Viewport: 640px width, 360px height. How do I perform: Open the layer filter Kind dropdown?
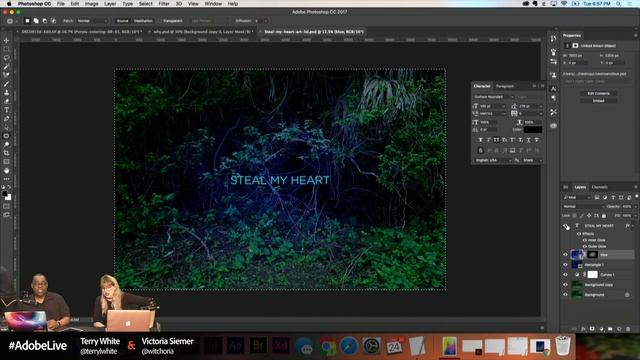[577, 198]
